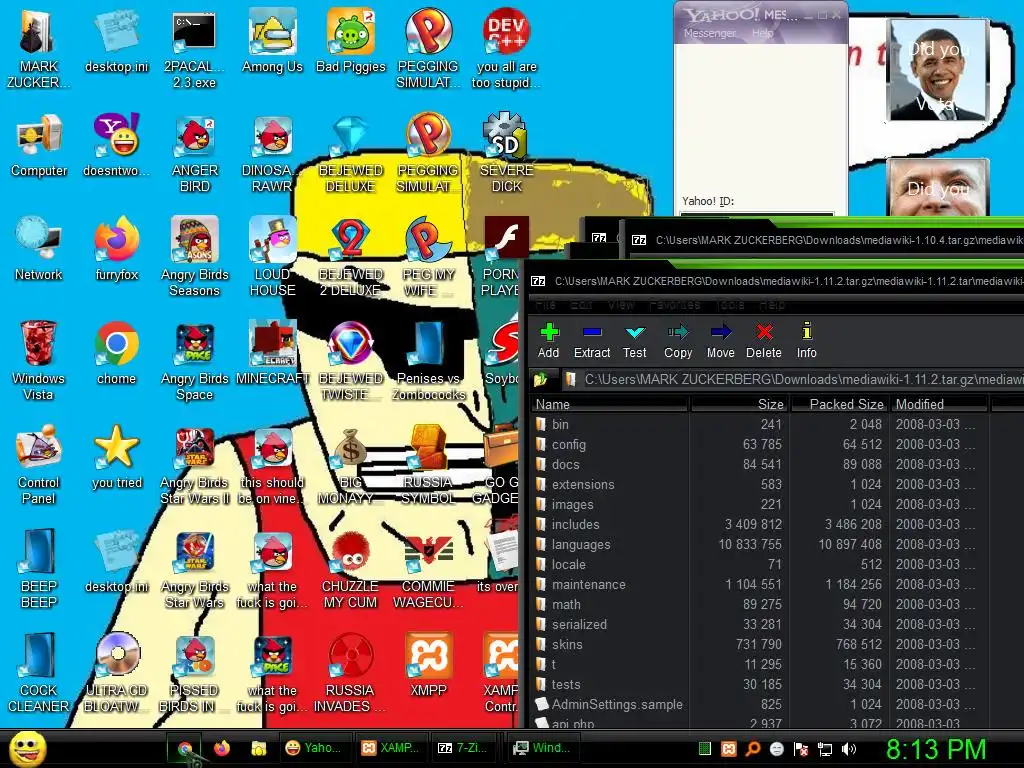
Task: Select the skins folder row
Action: pos(758,644)
